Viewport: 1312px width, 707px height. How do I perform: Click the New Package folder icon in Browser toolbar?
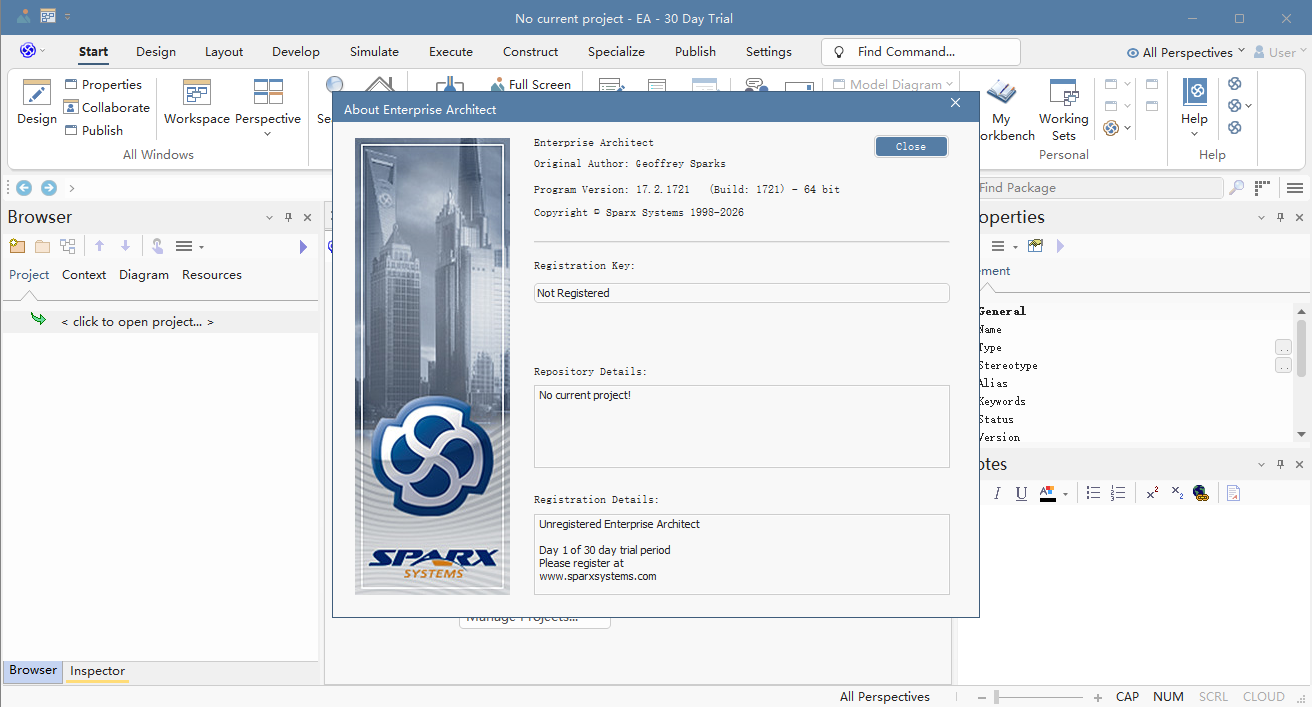click(42, 246)
